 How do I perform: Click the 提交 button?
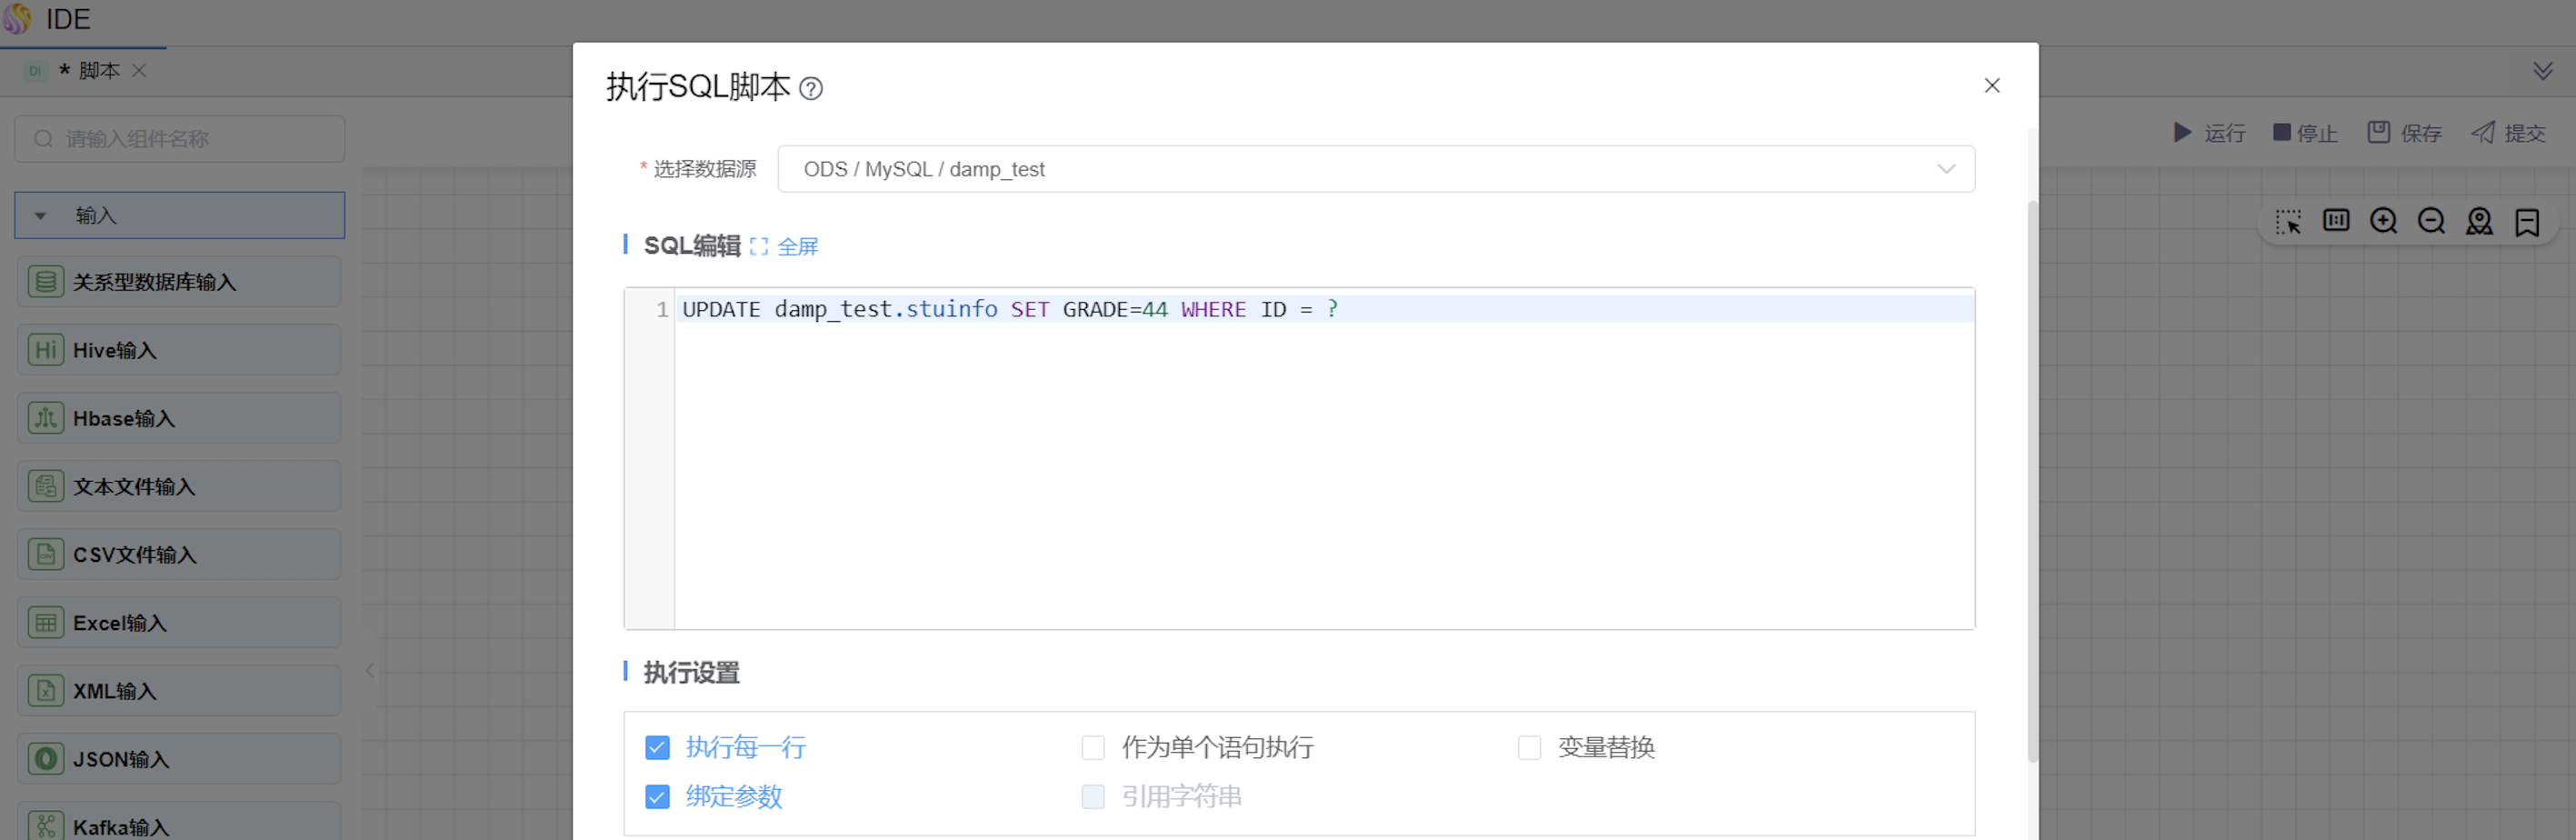point(2508,133)
